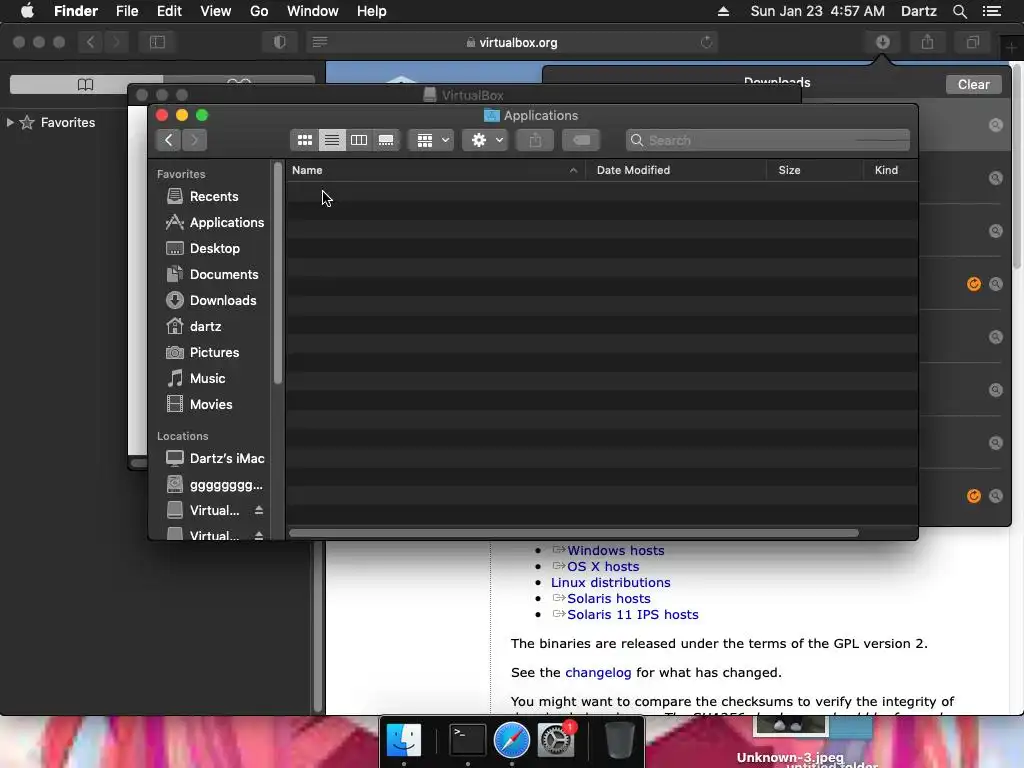Open the Window menu
1024x768 pixels.
click(312, 11)
